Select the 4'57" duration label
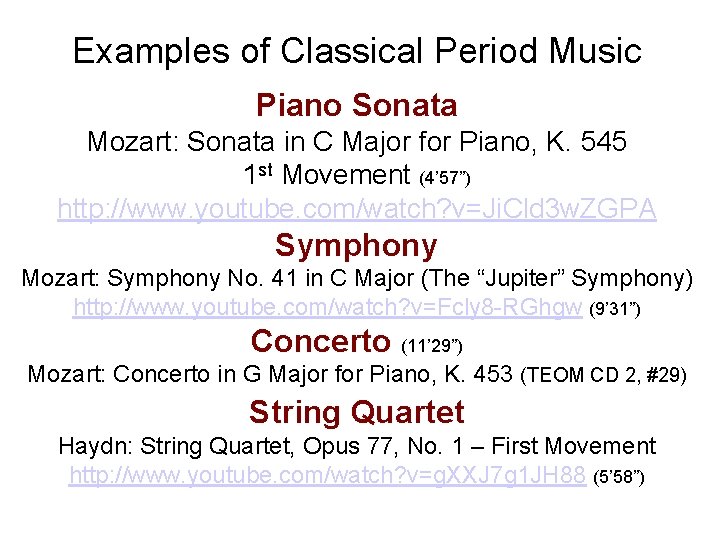This screenshot has width=720, height=540. click(445, 178)
